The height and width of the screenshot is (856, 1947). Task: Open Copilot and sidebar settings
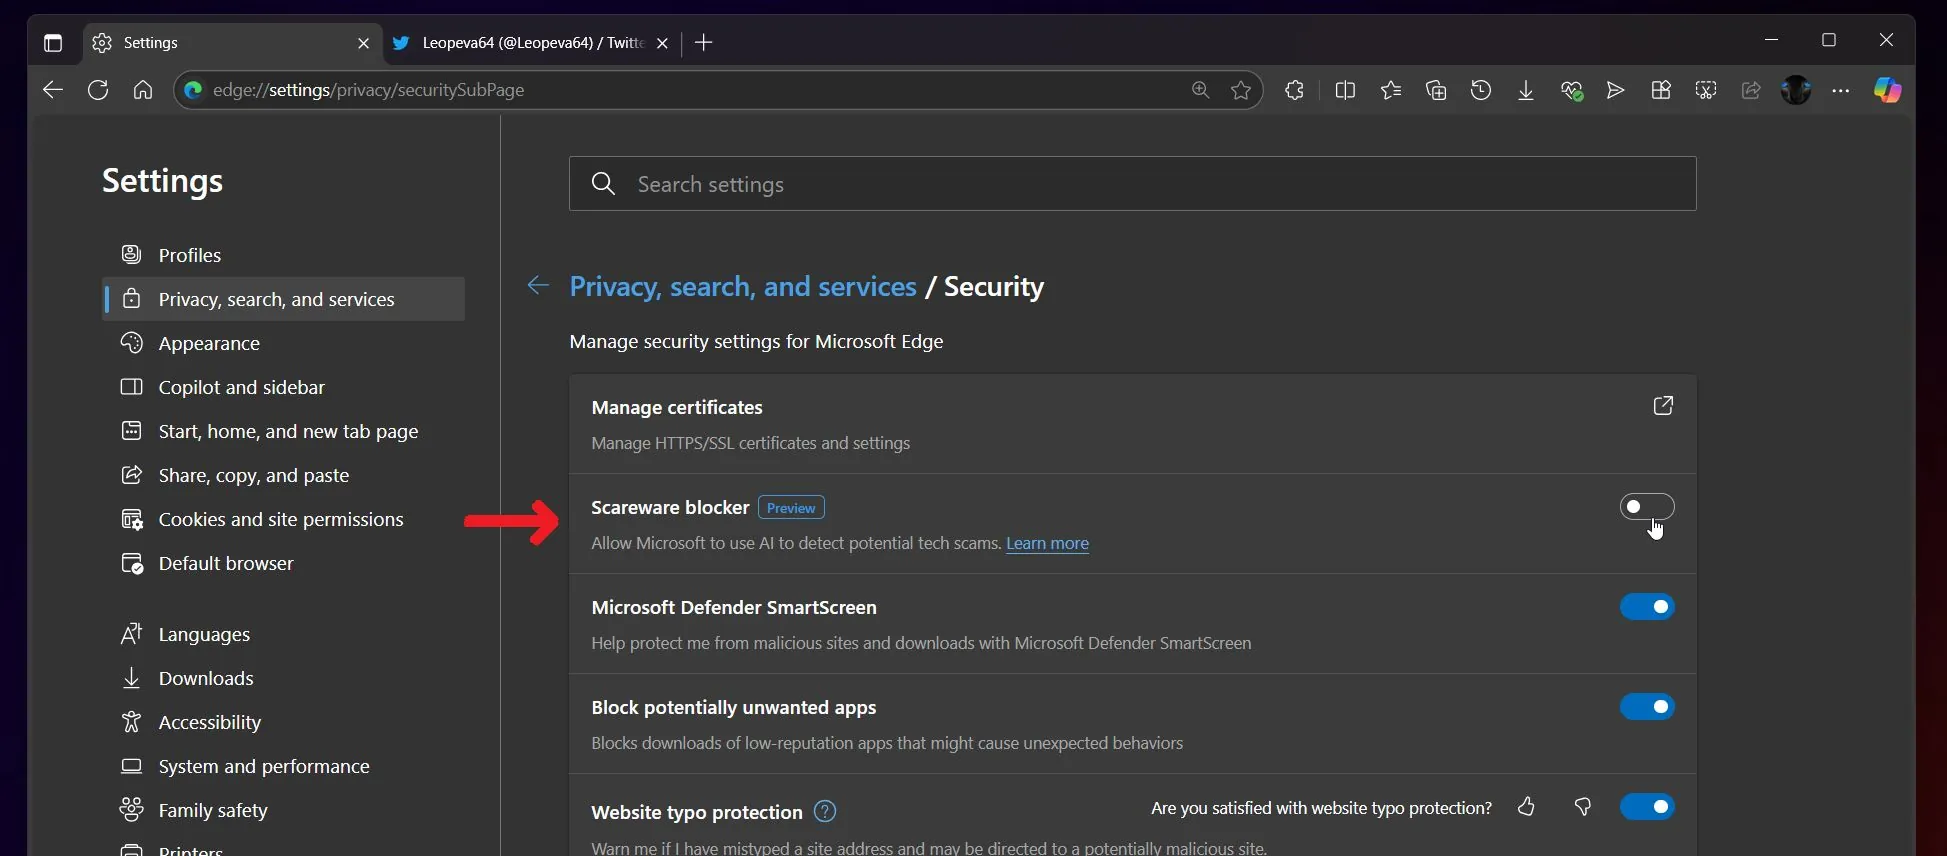(283, 387)
